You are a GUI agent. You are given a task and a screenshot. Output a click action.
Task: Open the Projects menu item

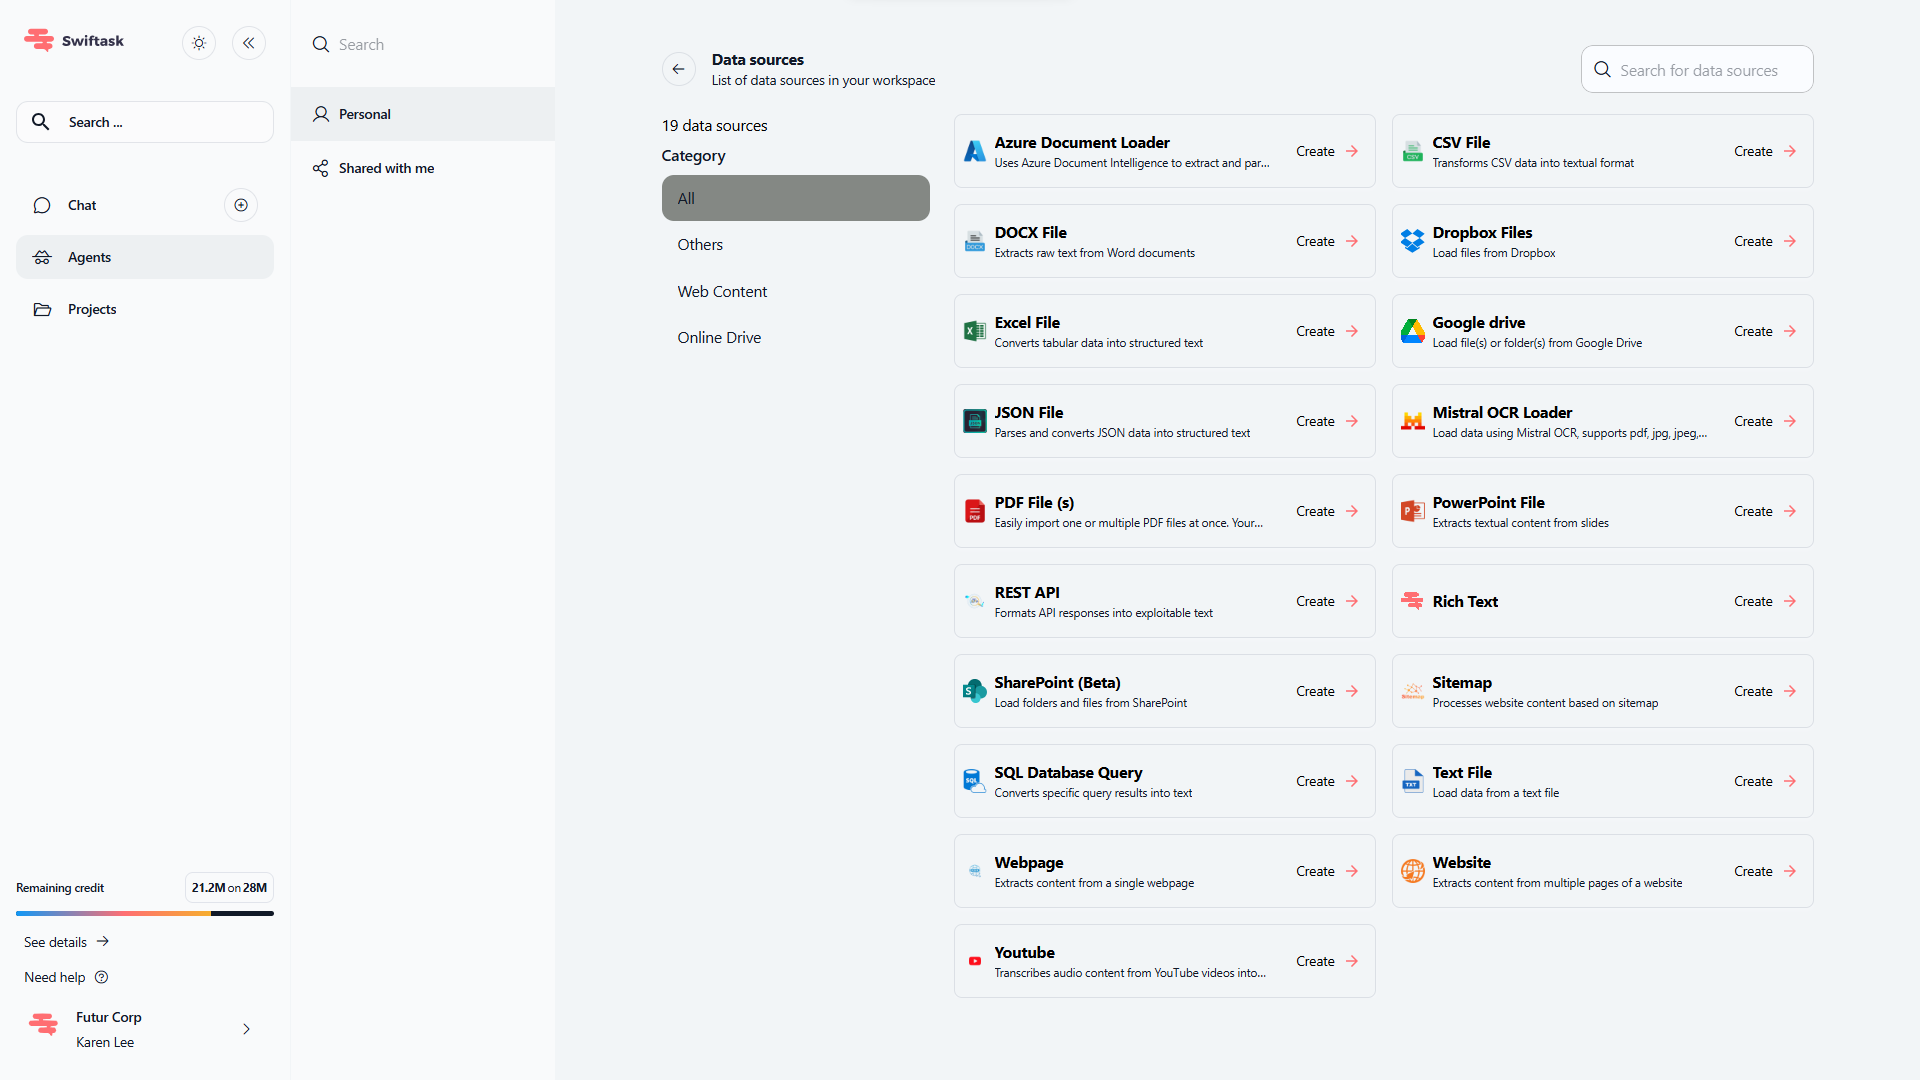92,309
